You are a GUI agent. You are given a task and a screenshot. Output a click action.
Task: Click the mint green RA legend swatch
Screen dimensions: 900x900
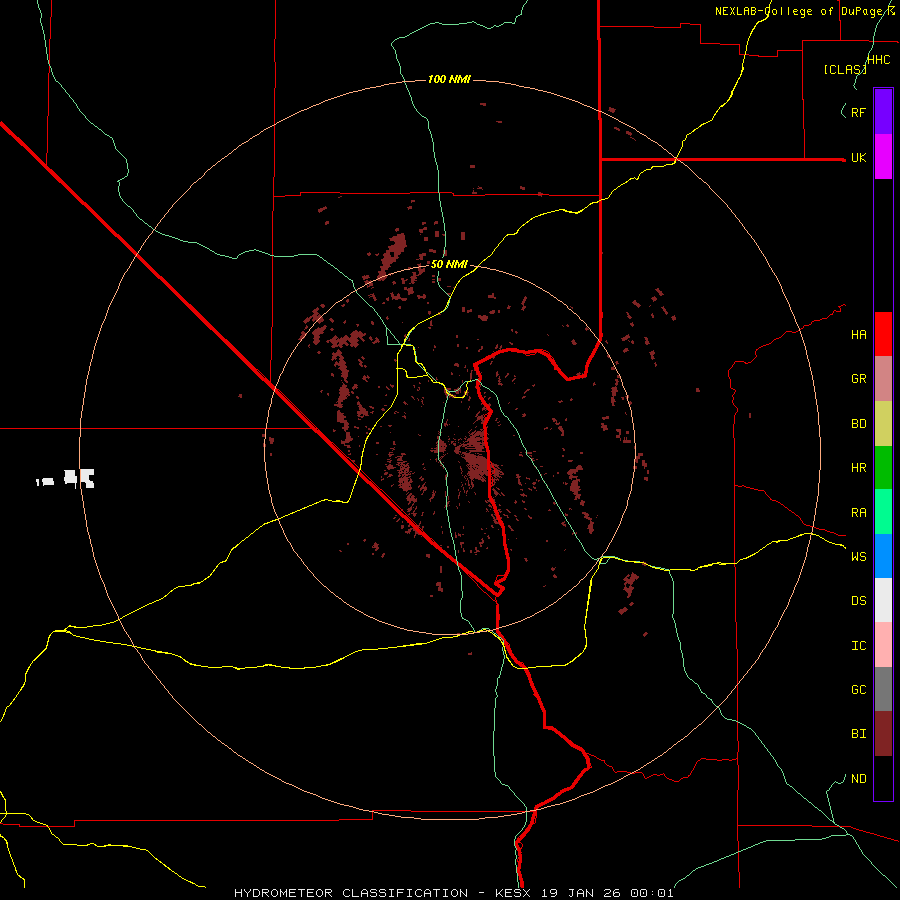coord(883,512)
